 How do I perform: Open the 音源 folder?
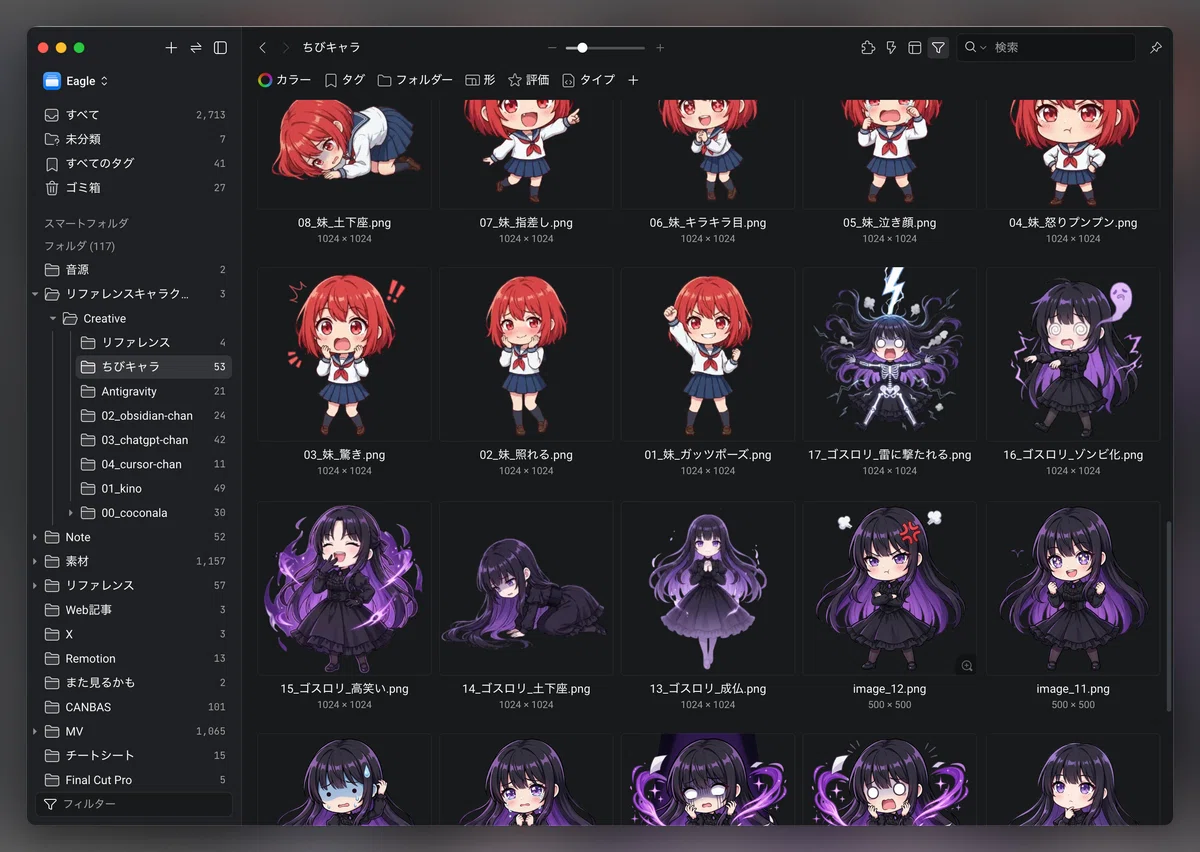135,270
